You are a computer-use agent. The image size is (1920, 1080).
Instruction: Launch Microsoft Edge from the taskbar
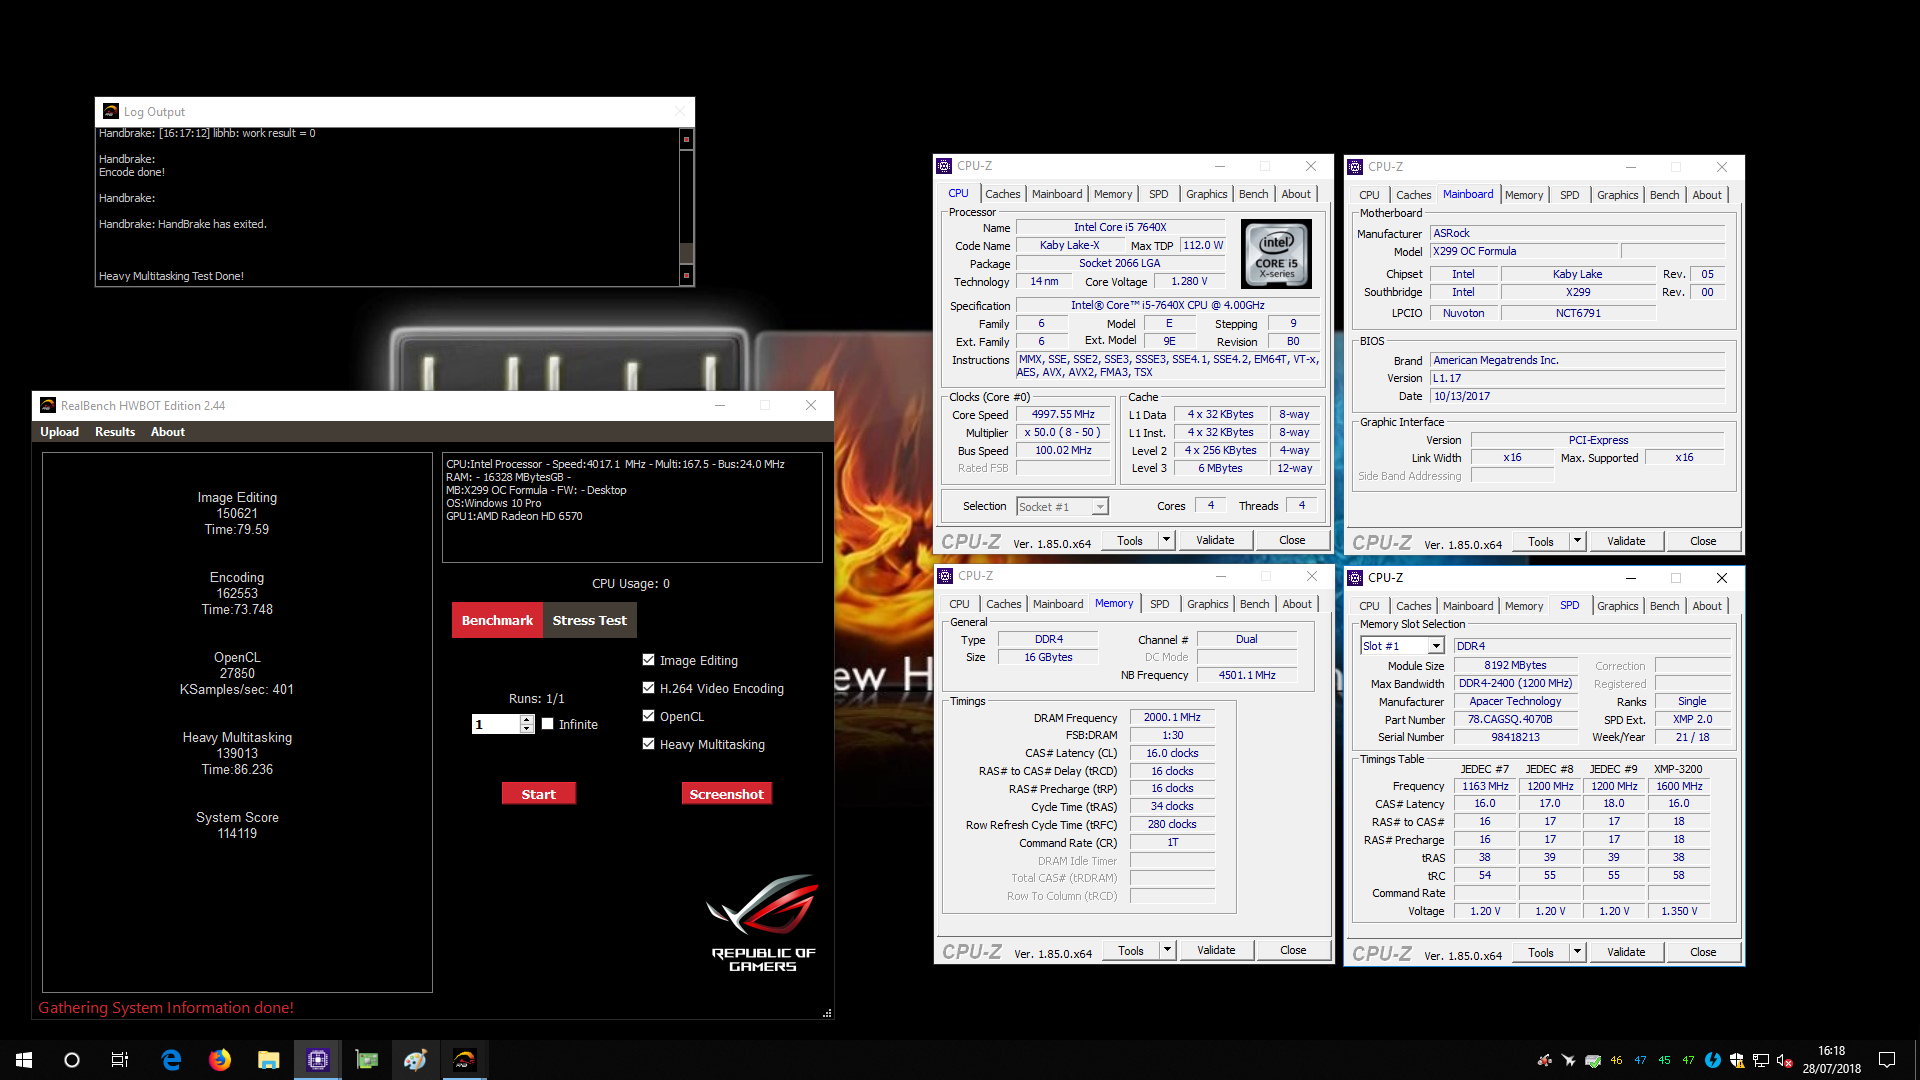171,1060
